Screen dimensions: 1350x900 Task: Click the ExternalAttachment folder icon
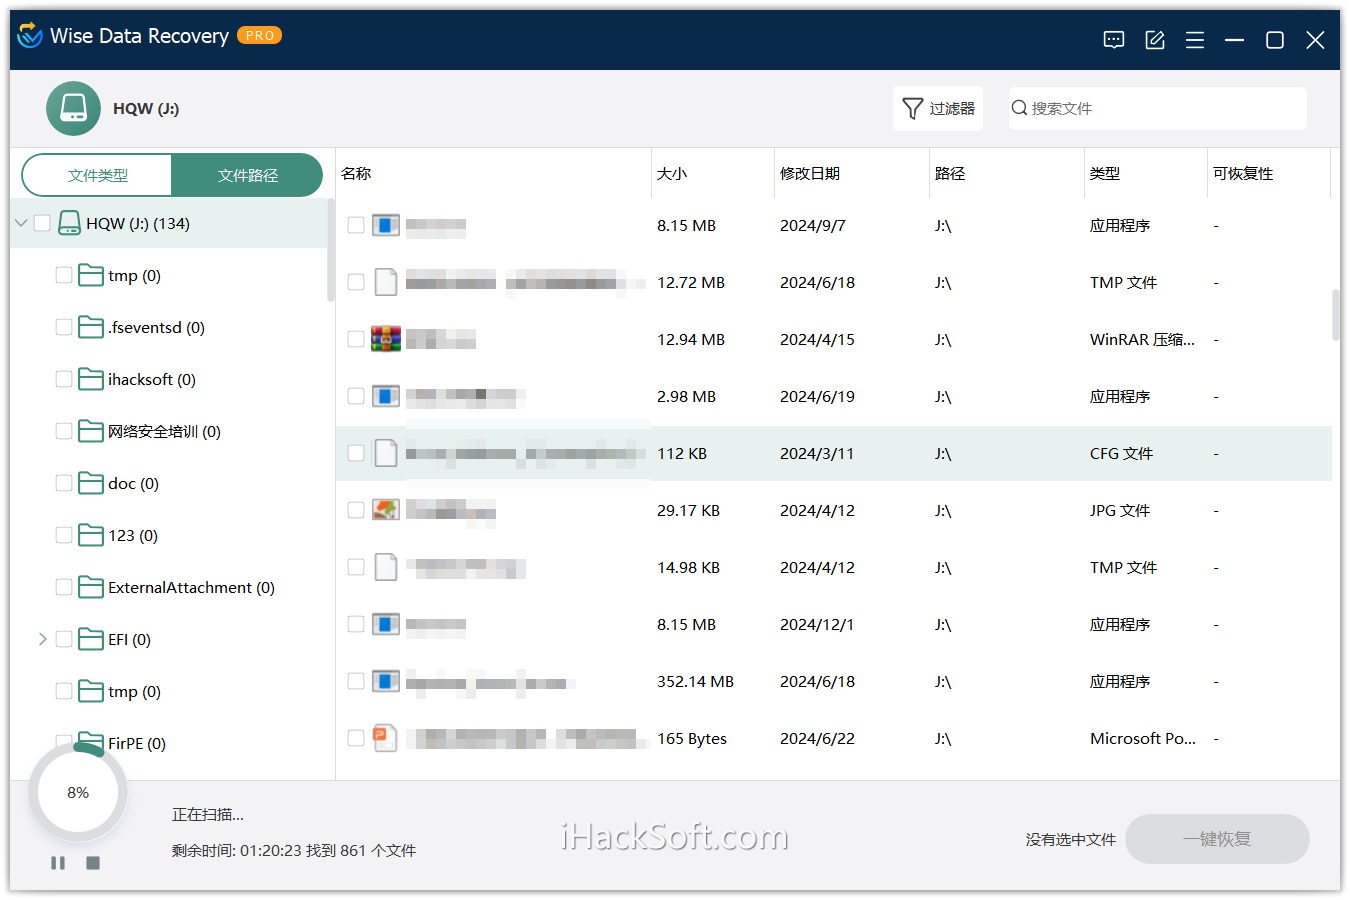coord(91,587)
